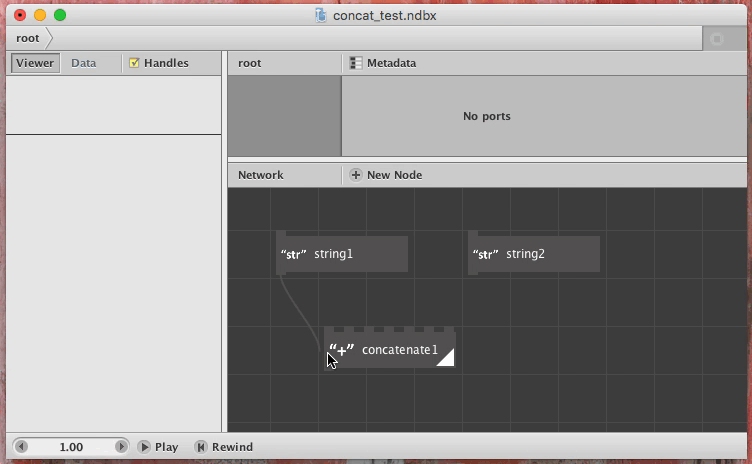The height and width of the screenshot is (464, 752).
Task: Switch to the Data tab
Action: pos(83,63)
